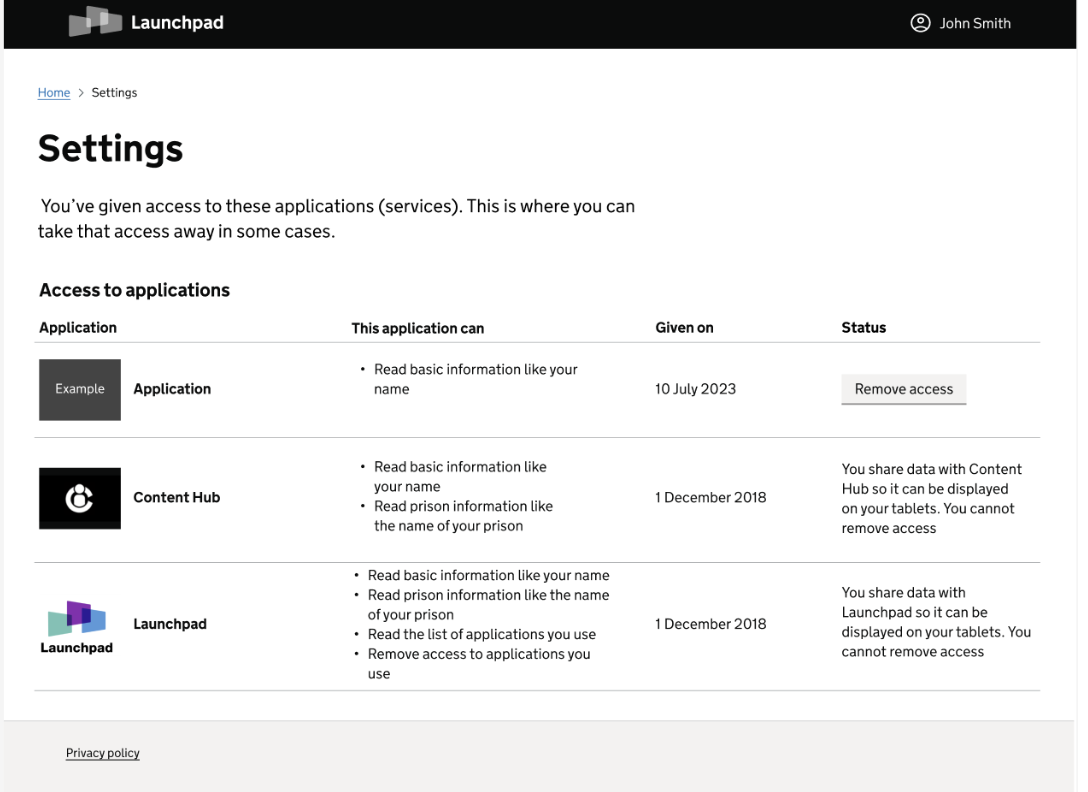This screenshot has width=1088, height=792.
Task: Select the Status column header
Action: [863, 327]
